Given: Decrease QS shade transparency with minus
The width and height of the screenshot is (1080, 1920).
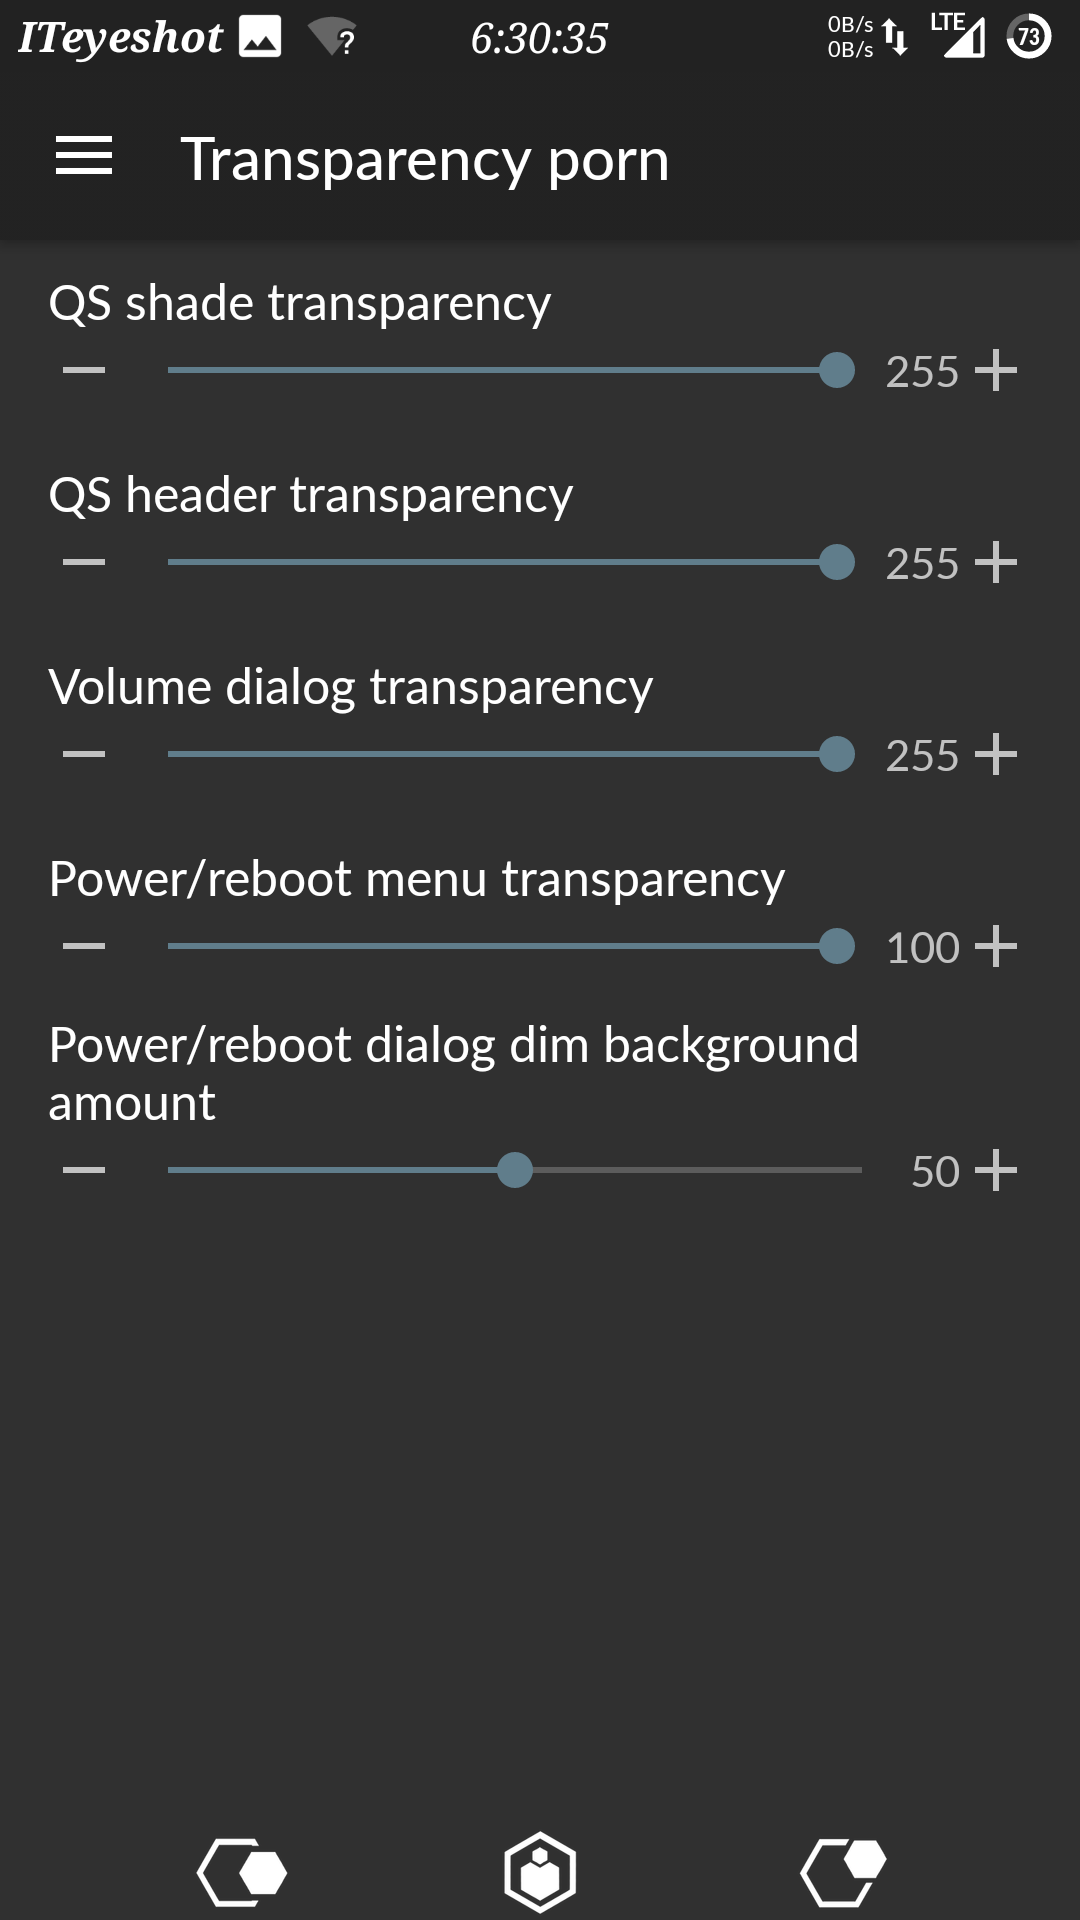Looking at the screenshot, I should (x=84, y=370).
